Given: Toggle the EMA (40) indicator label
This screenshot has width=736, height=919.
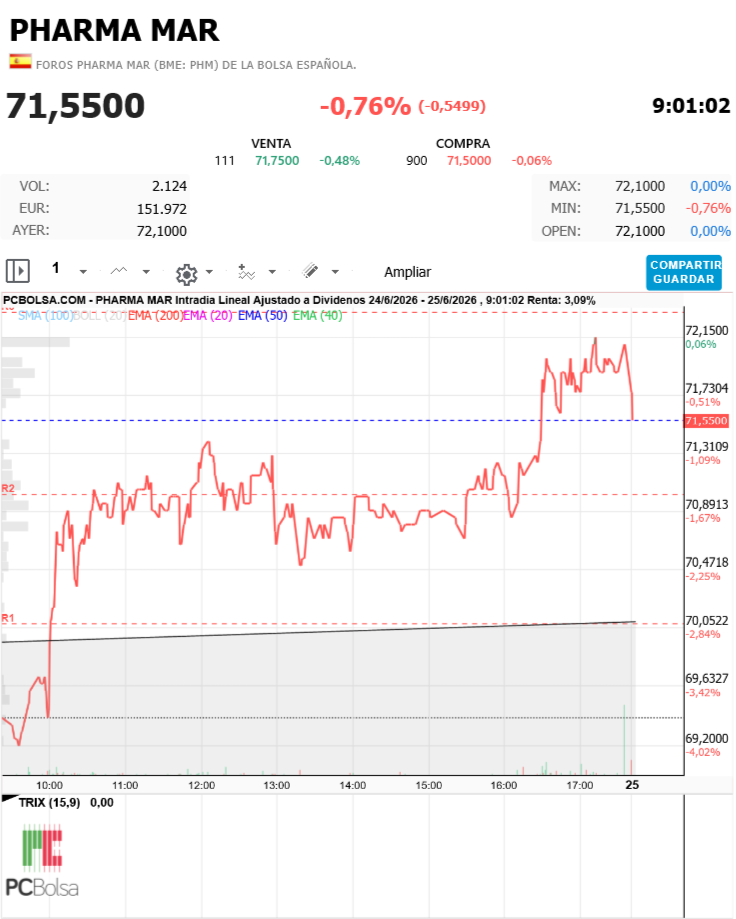Looking at the screenshot, I should tap(317, 315).
